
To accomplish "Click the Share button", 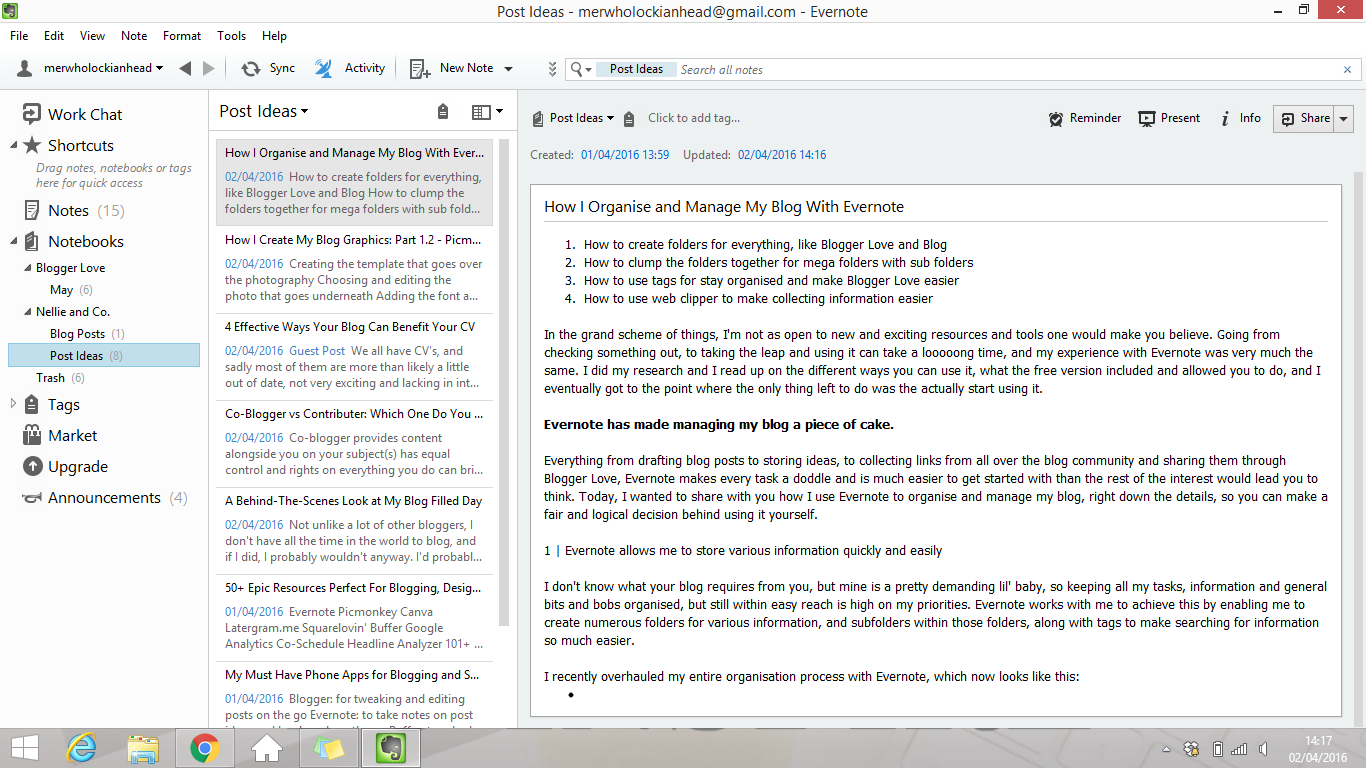I will click(x=1304, y=118).
